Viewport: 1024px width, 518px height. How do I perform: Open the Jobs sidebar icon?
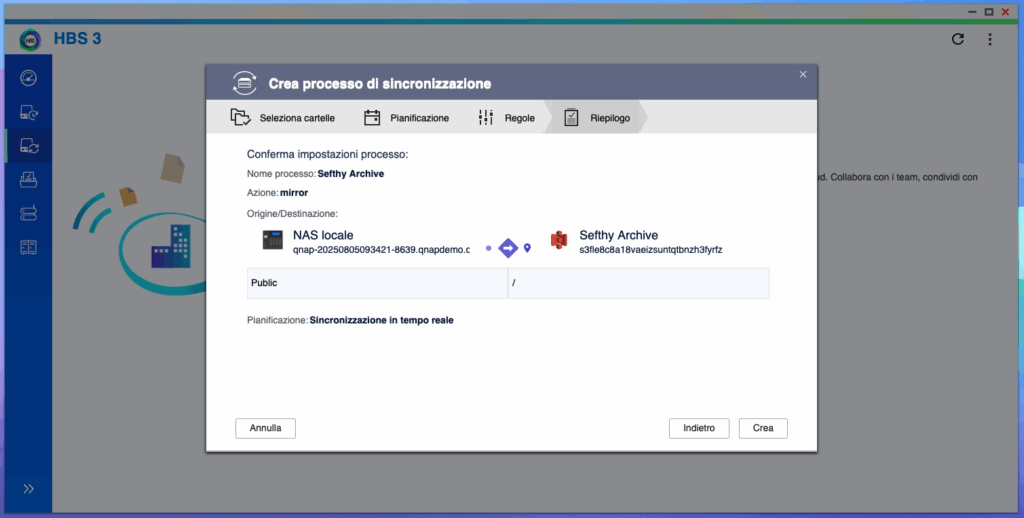tap(28, 180)
